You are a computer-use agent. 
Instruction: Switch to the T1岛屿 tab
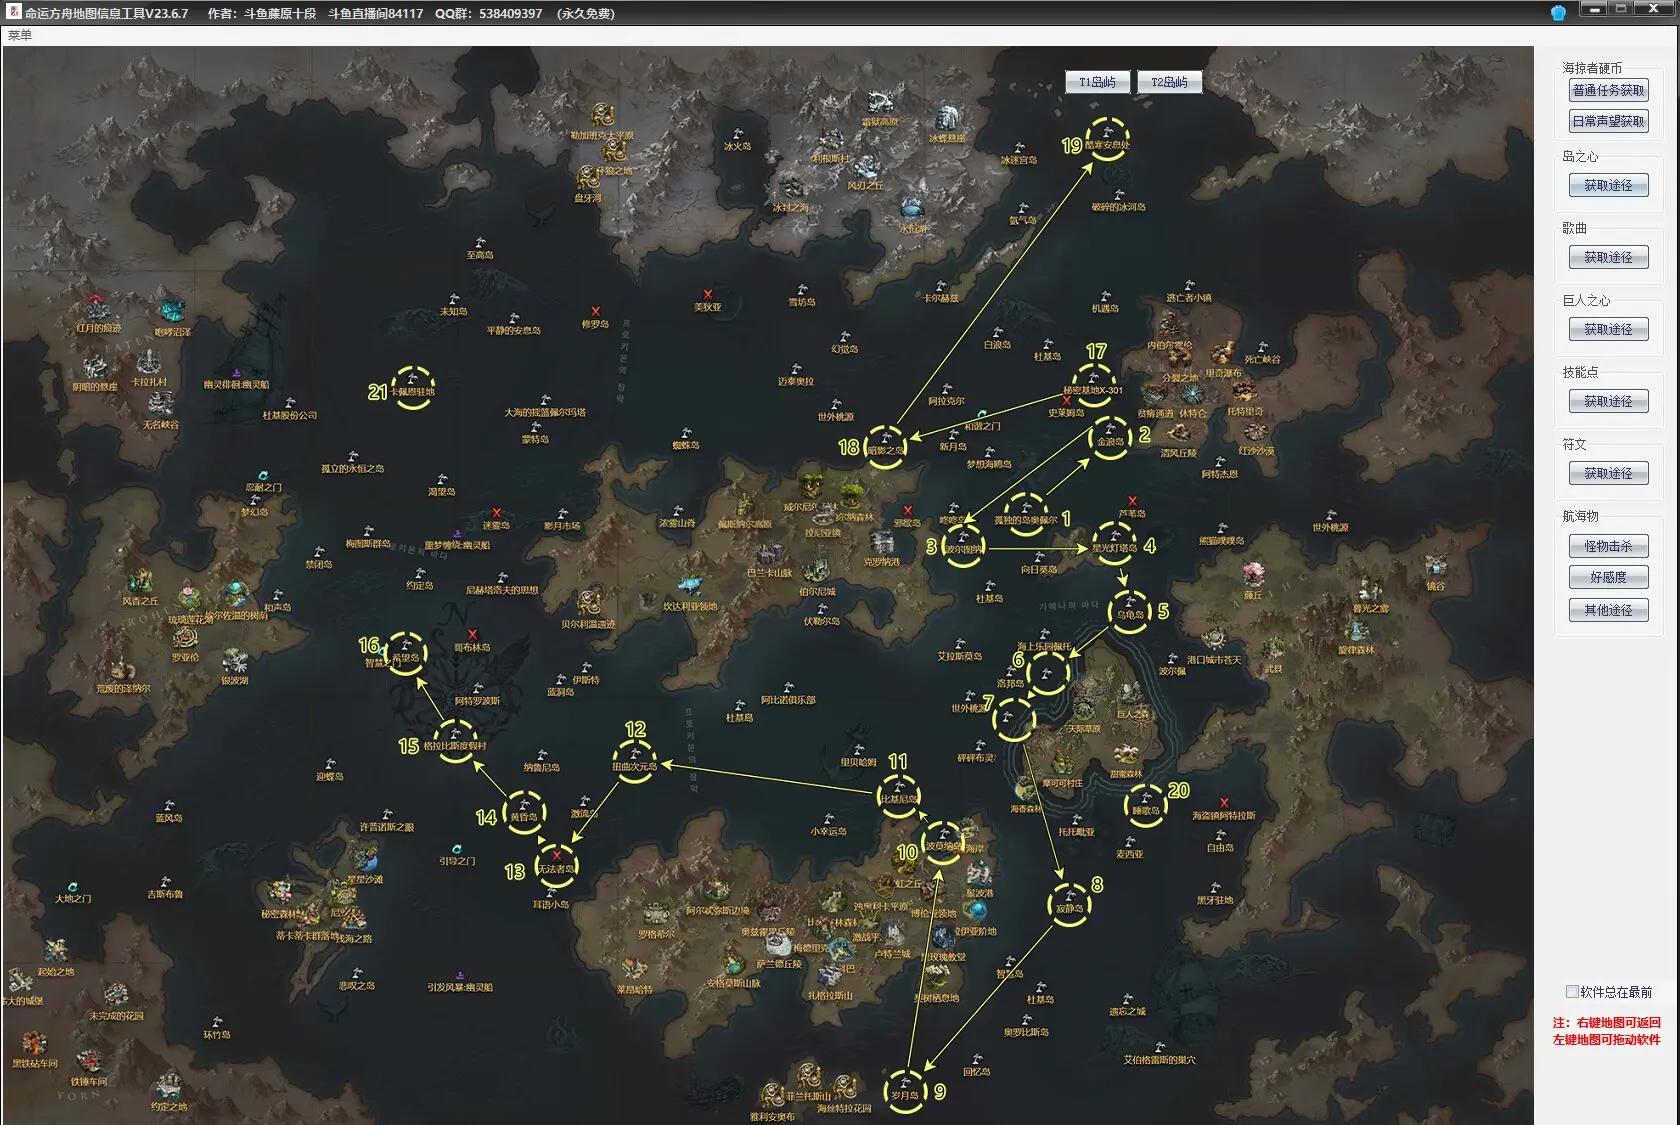(1097, 82)
